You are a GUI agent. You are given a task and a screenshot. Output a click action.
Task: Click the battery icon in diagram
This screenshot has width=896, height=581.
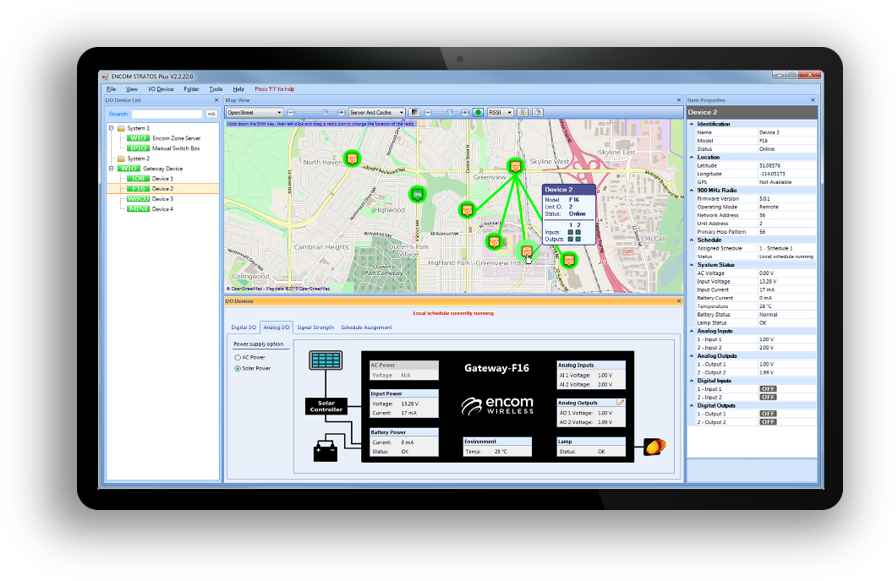point(326,451)
